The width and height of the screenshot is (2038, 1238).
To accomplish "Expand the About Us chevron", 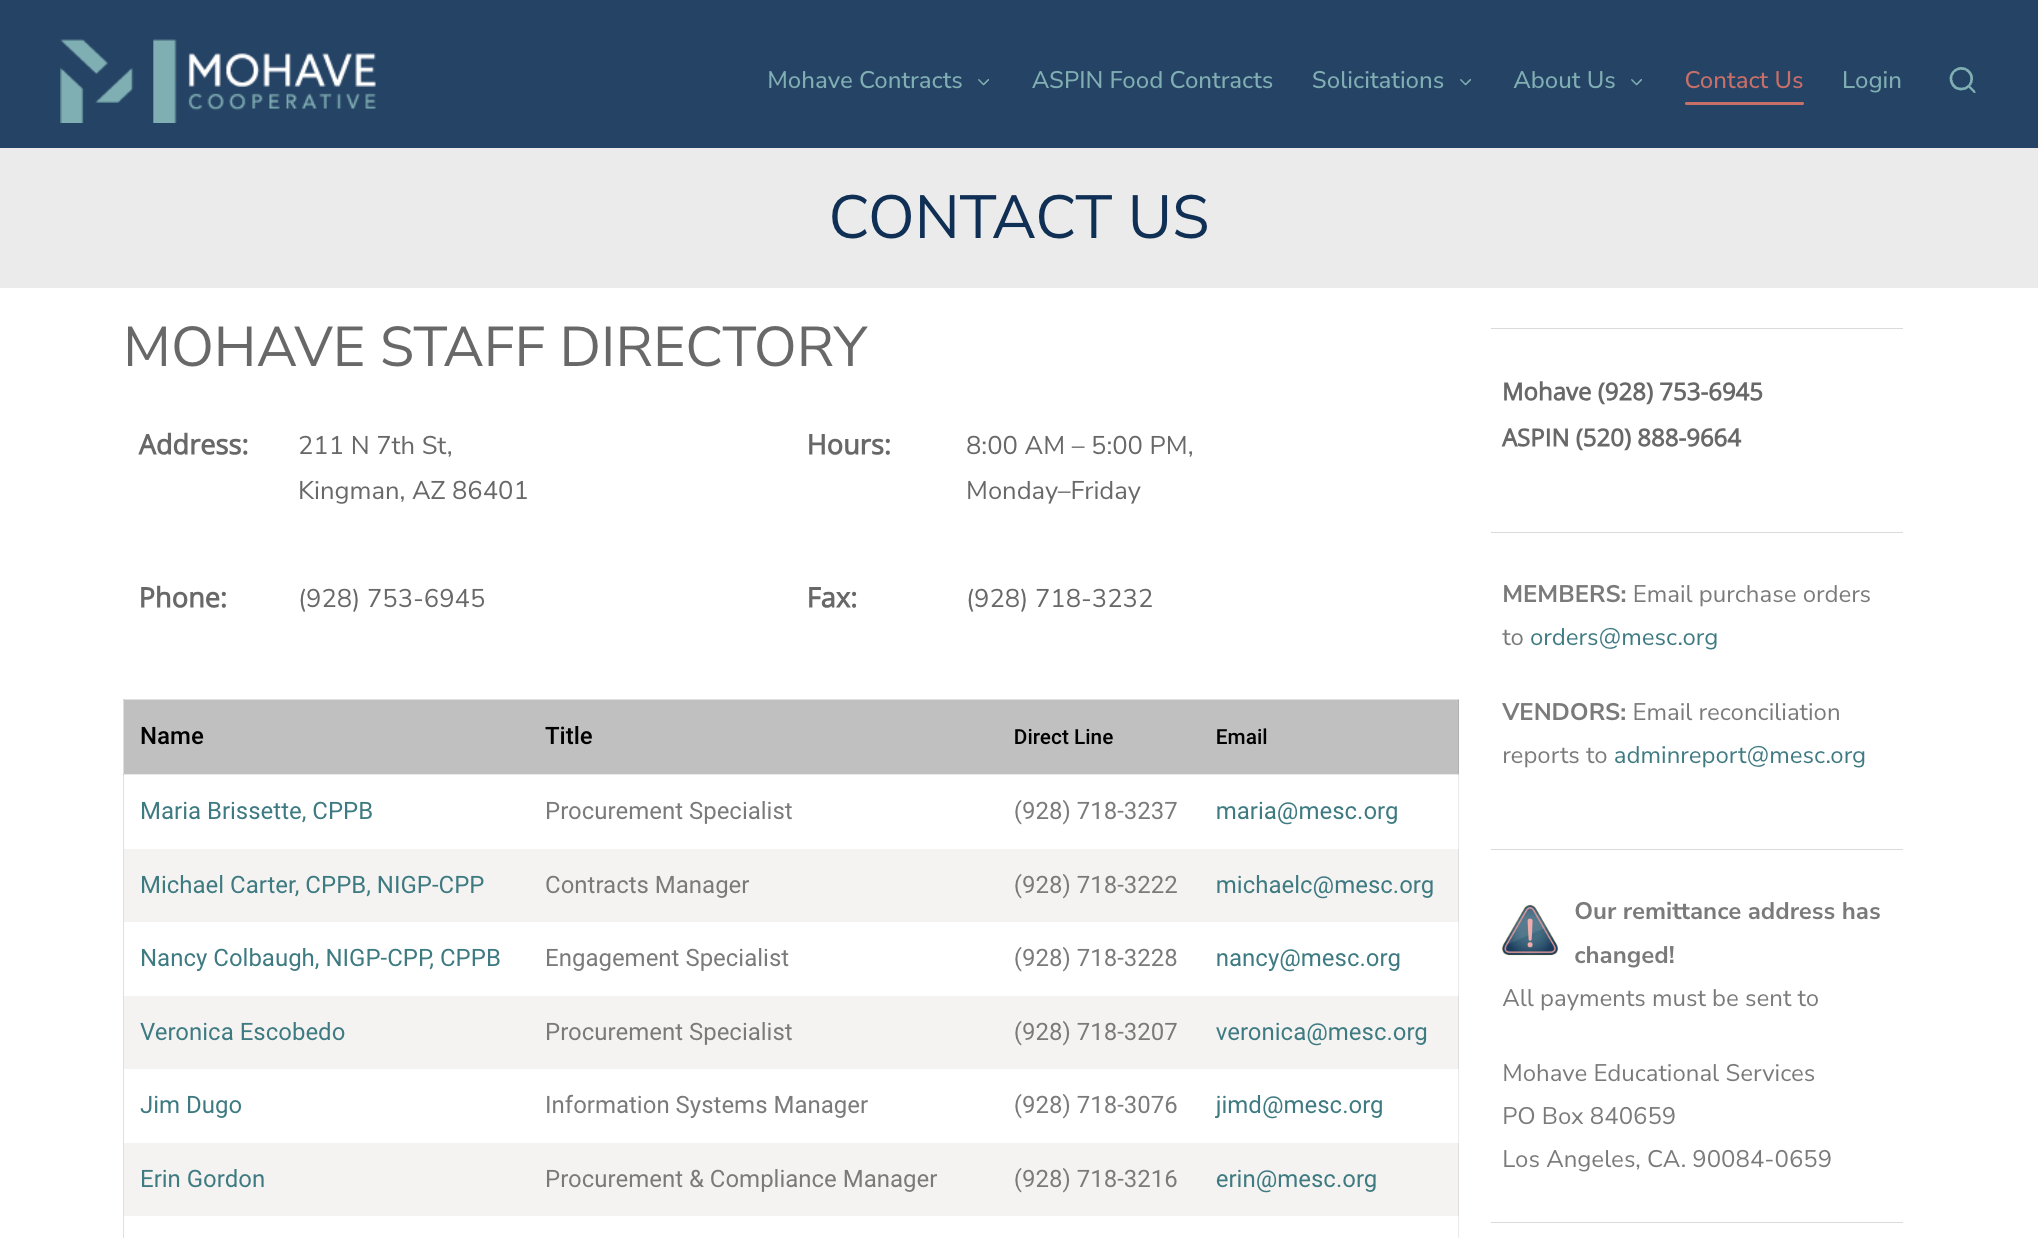I will (x=1637, y=82).
